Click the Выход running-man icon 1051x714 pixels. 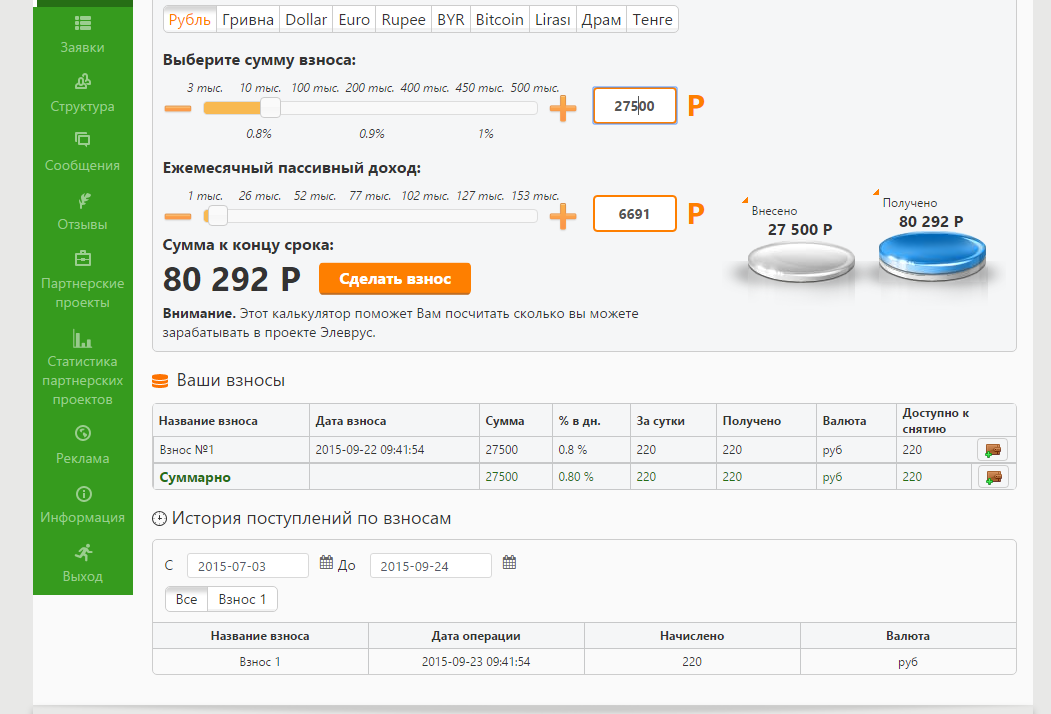click(x=83, y=552)
